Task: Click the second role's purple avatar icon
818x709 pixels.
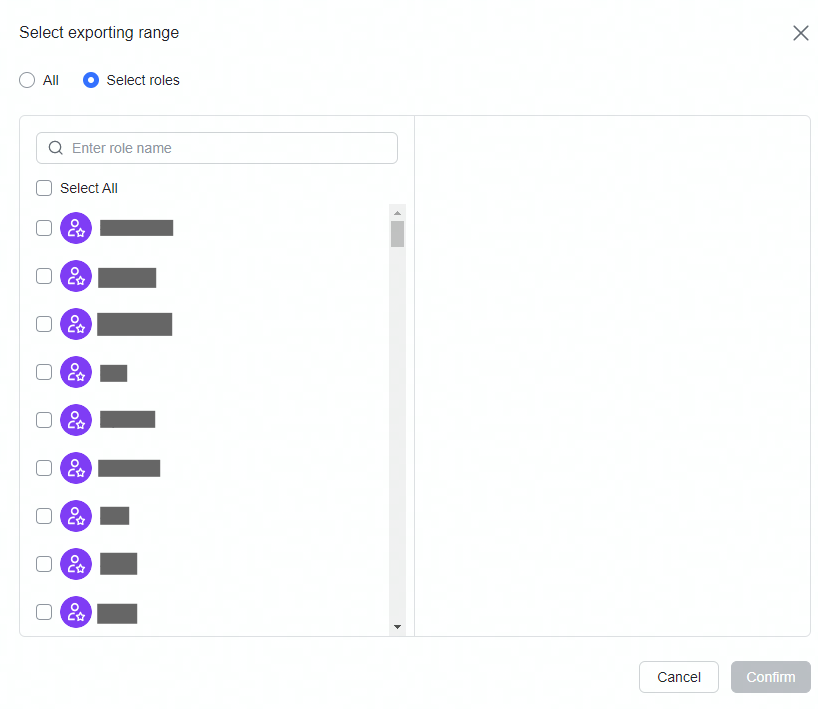Action: (76, 276)
